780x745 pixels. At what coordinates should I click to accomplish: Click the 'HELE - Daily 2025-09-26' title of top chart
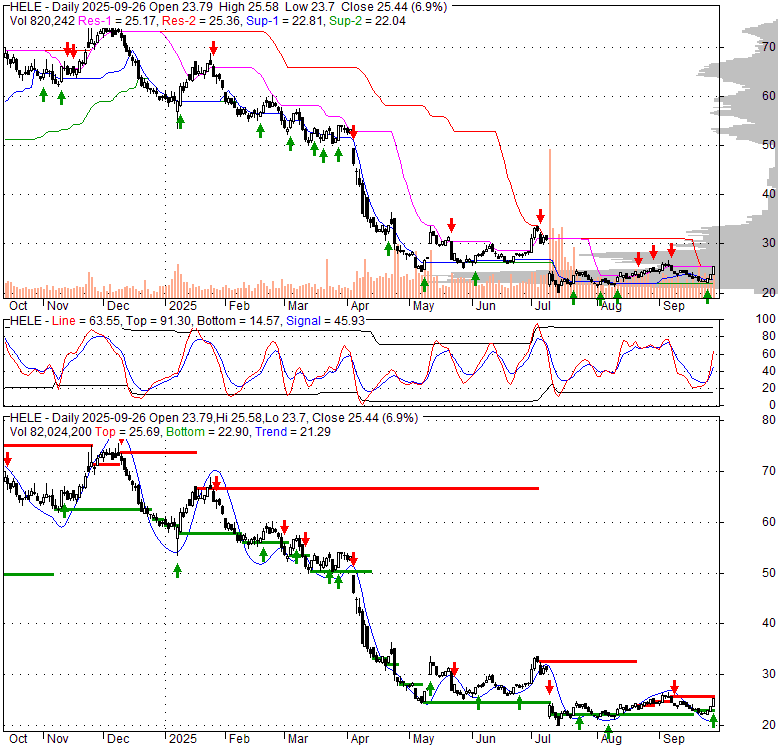pyautogui.click(x=77, y=7)
